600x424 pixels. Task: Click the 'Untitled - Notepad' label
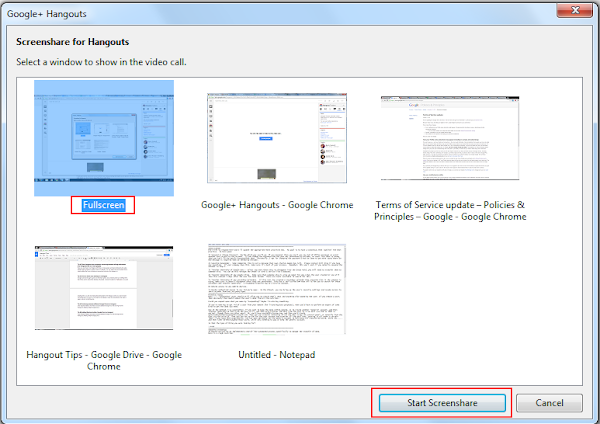[277, 355]
